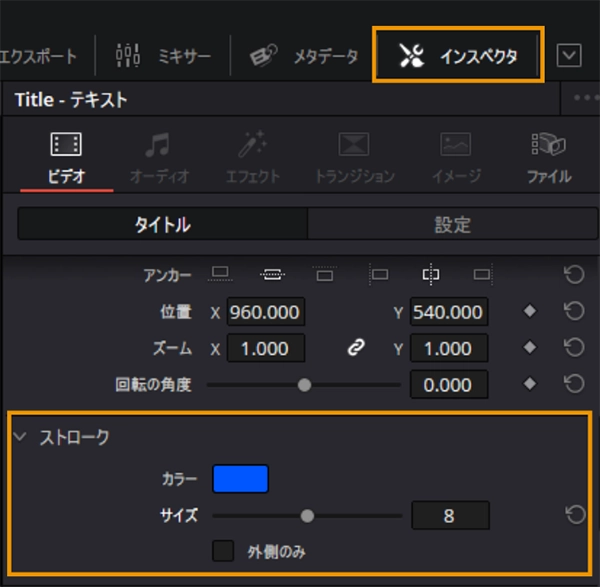Add keyframe for 位置
The height and width of the screenshot is (587, 600).
[x=530, y=311]
